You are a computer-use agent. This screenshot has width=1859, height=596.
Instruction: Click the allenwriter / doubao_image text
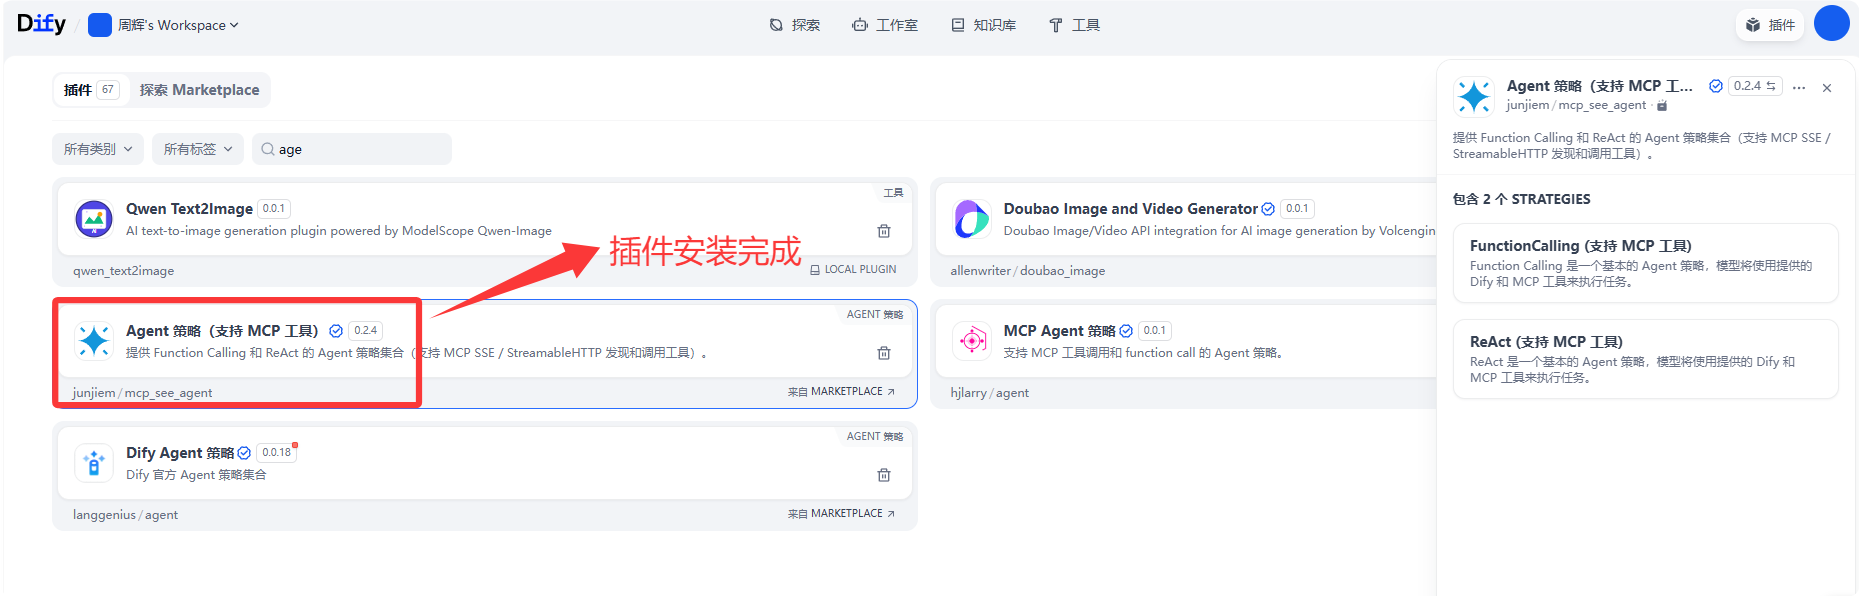[x=1027, y=271]
